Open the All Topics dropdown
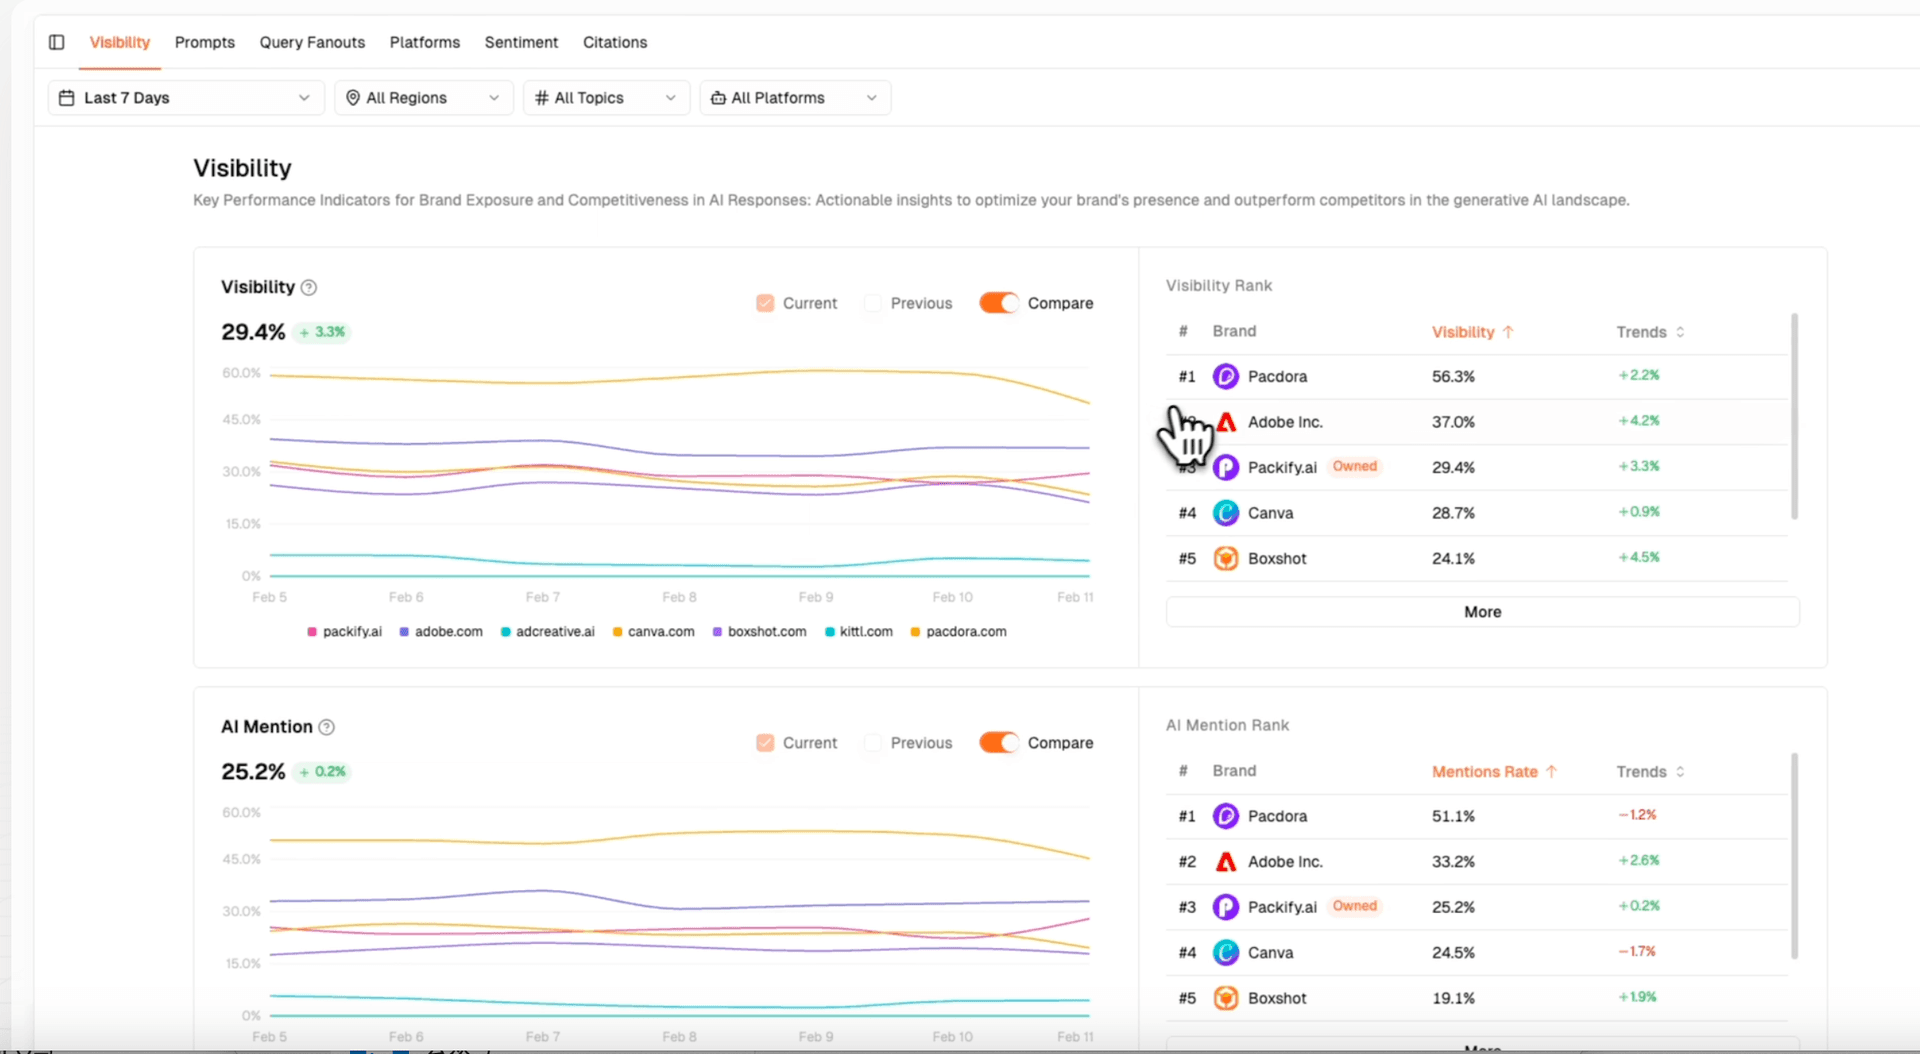 606,98
